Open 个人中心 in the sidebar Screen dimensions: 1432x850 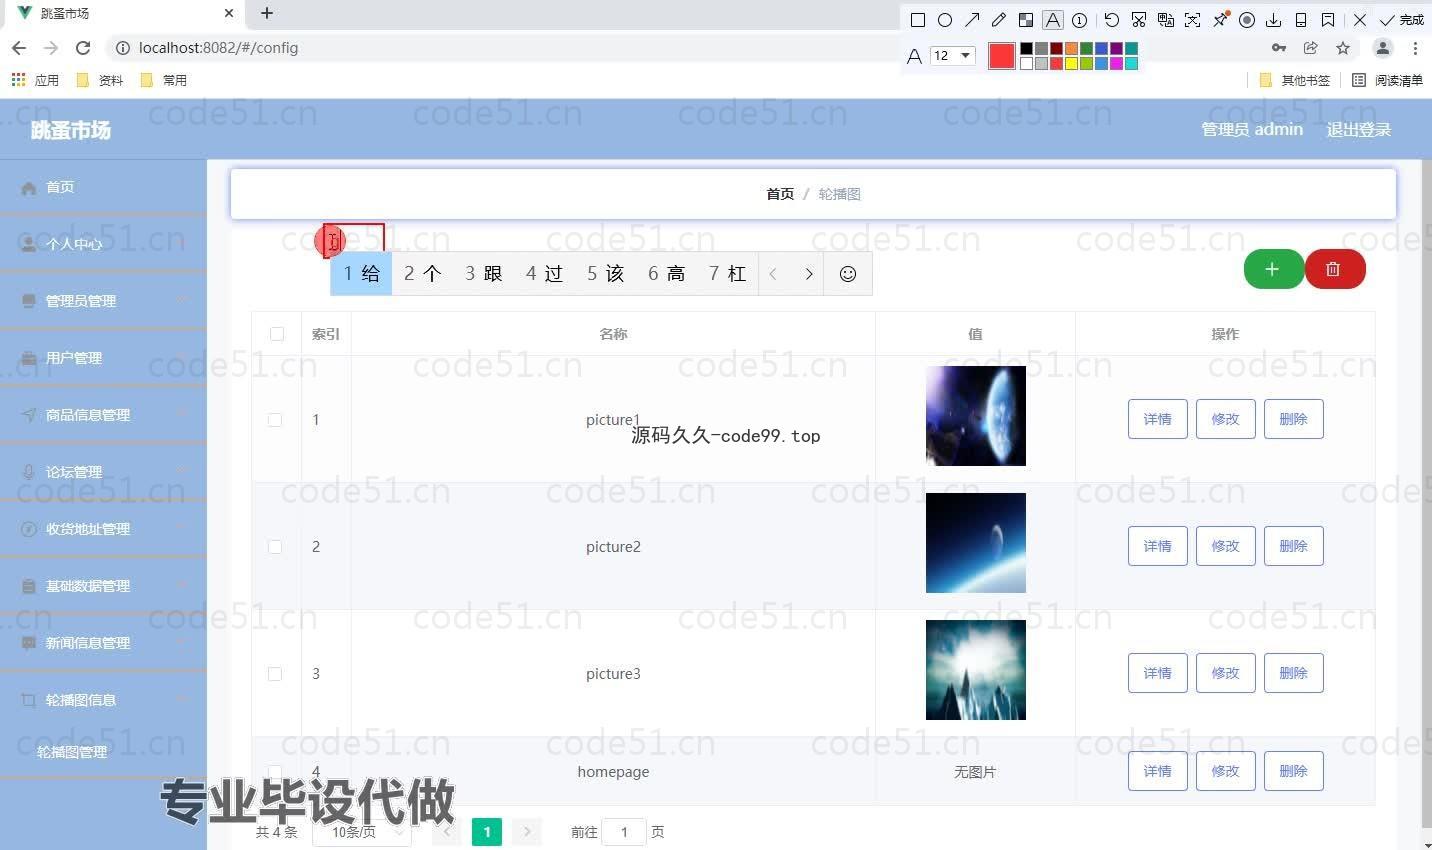[103, 244]
